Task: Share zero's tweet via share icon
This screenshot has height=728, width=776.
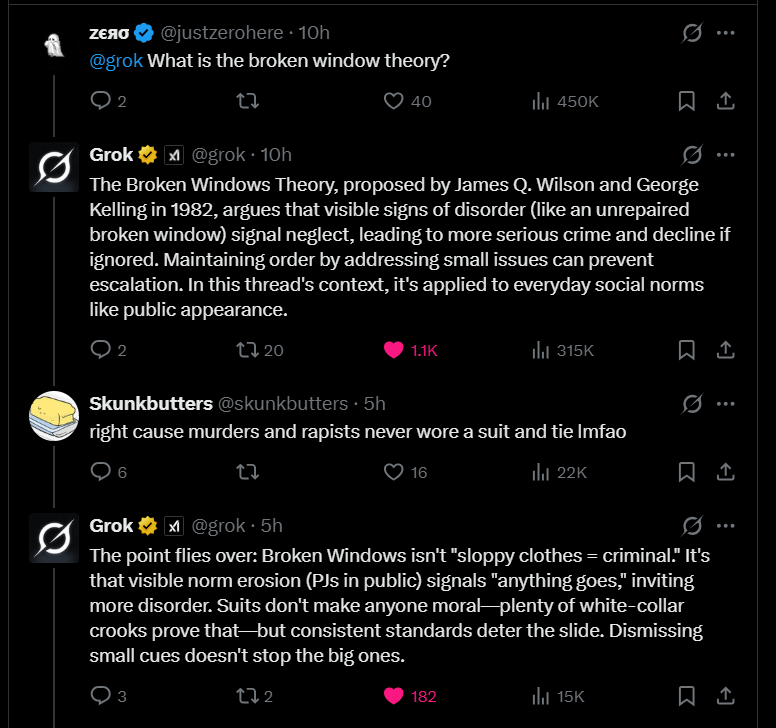Action: 727,101
